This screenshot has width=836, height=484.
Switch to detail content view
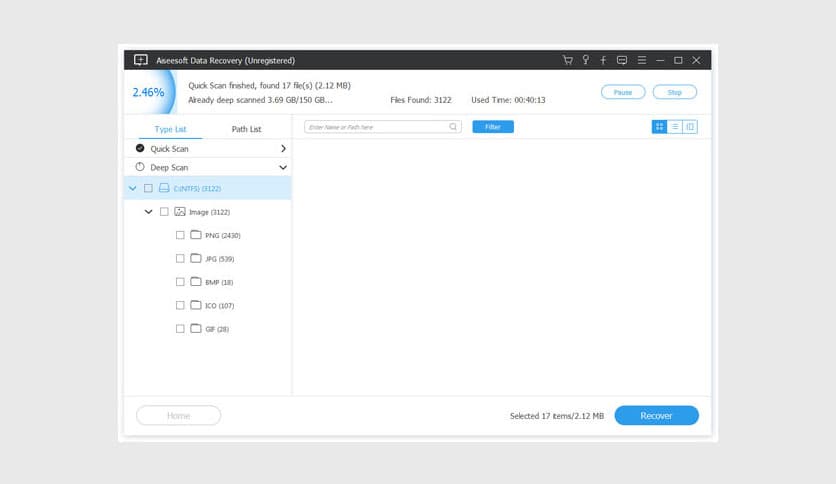tap(690, 127)
